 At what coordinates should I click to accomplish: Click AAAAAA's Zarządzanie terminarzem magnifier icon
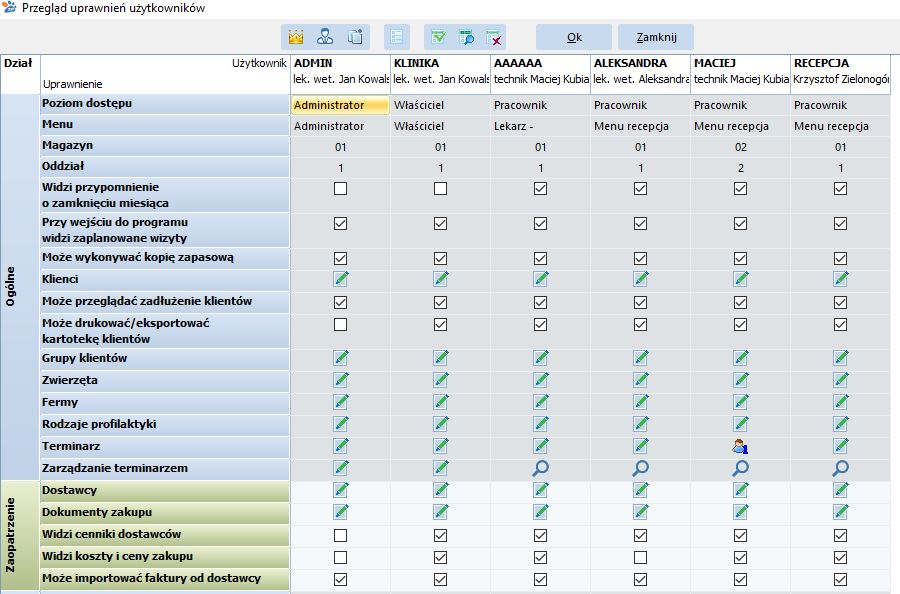[x=541, y=468]
